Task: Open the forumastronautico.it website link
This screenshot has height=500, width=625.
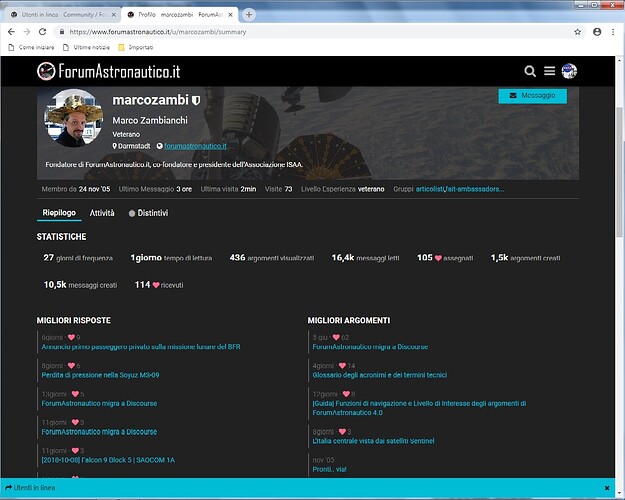Action: [x=195, y=146]
